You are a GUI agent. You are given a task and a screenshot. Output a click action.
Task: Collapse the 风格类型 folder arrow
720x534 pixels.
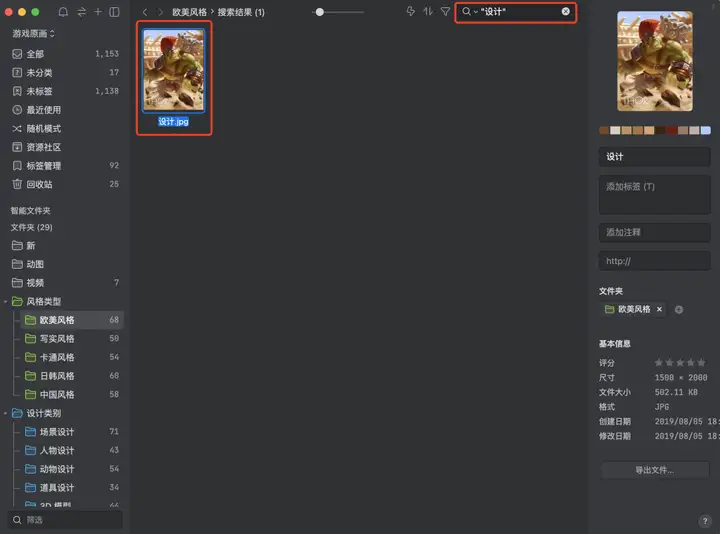pyautogui.click(x=6, y=302)
